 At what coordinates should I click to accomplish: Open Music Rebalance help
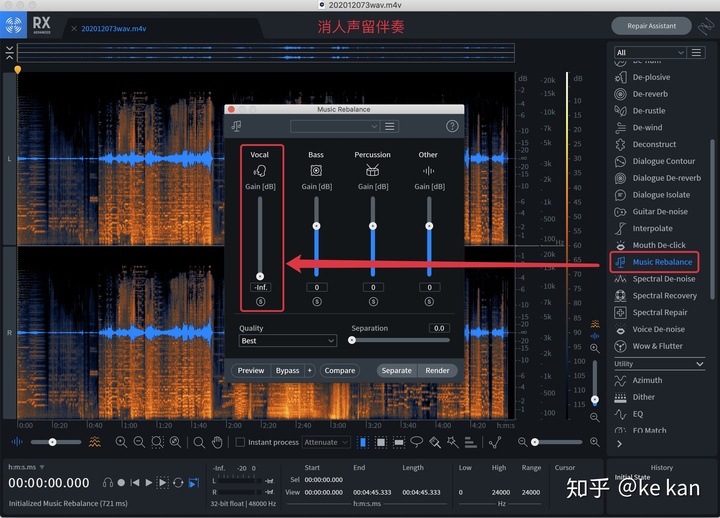click(x=452, y=126)
